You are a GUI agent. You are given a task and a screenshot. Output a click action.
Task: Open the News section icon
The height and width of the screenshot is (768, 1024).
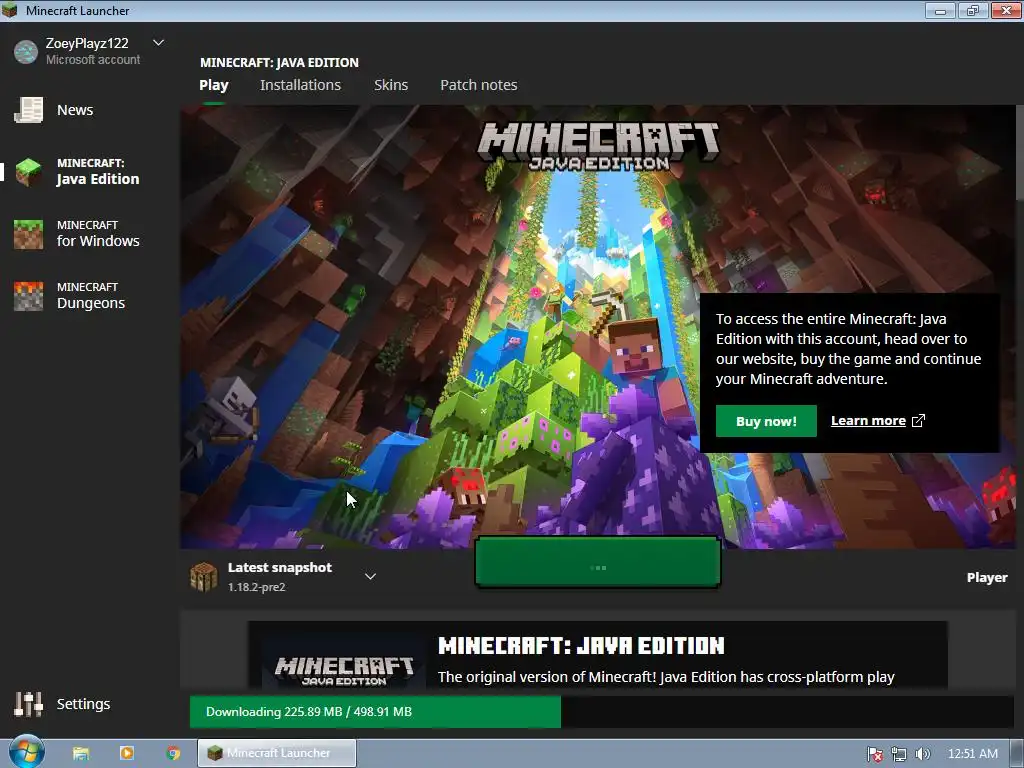click(28, 110)
